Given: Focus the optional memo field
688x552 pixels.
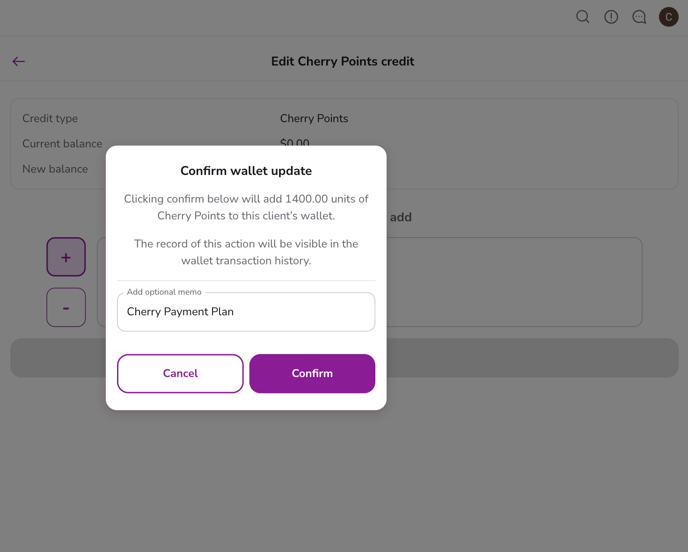Looking at the screenshot, I should click(x=246, y=312).
